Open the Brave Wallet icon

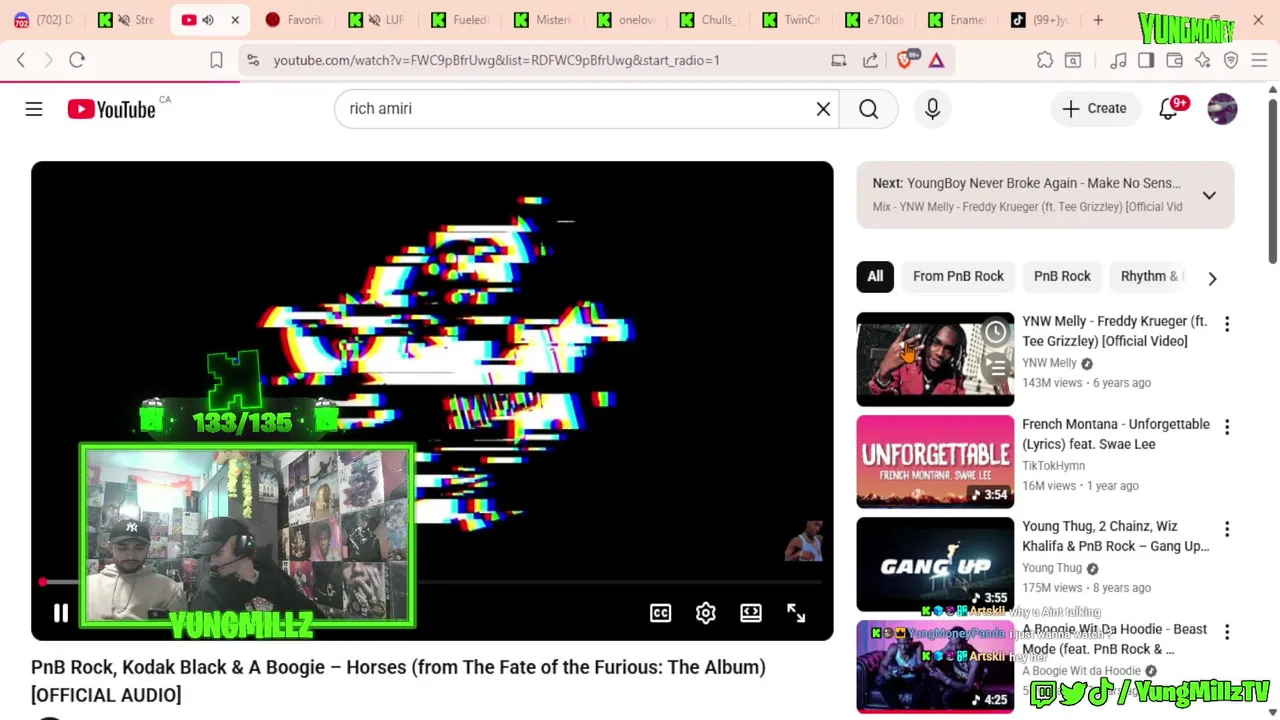(1174, 60)
